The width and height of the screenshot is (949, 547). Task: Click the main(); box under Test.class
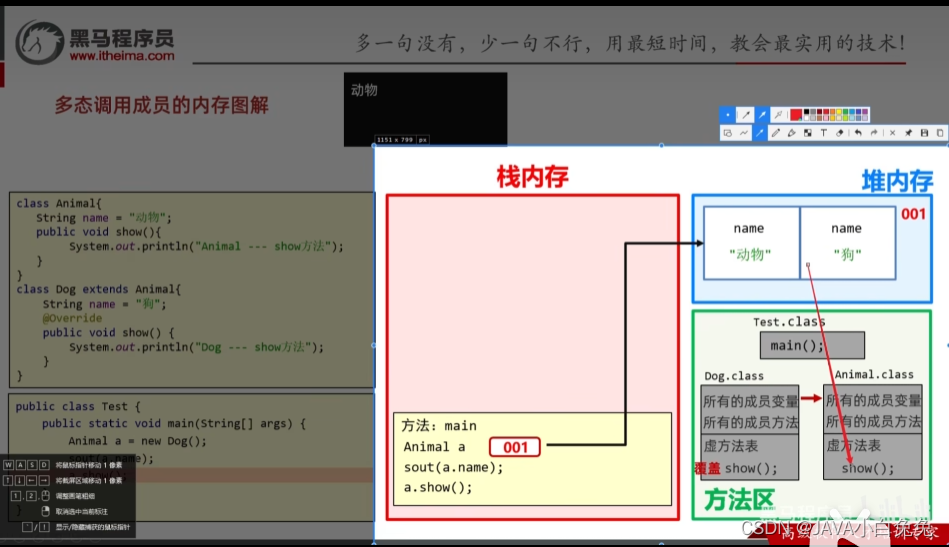click(x=812, y=346)
